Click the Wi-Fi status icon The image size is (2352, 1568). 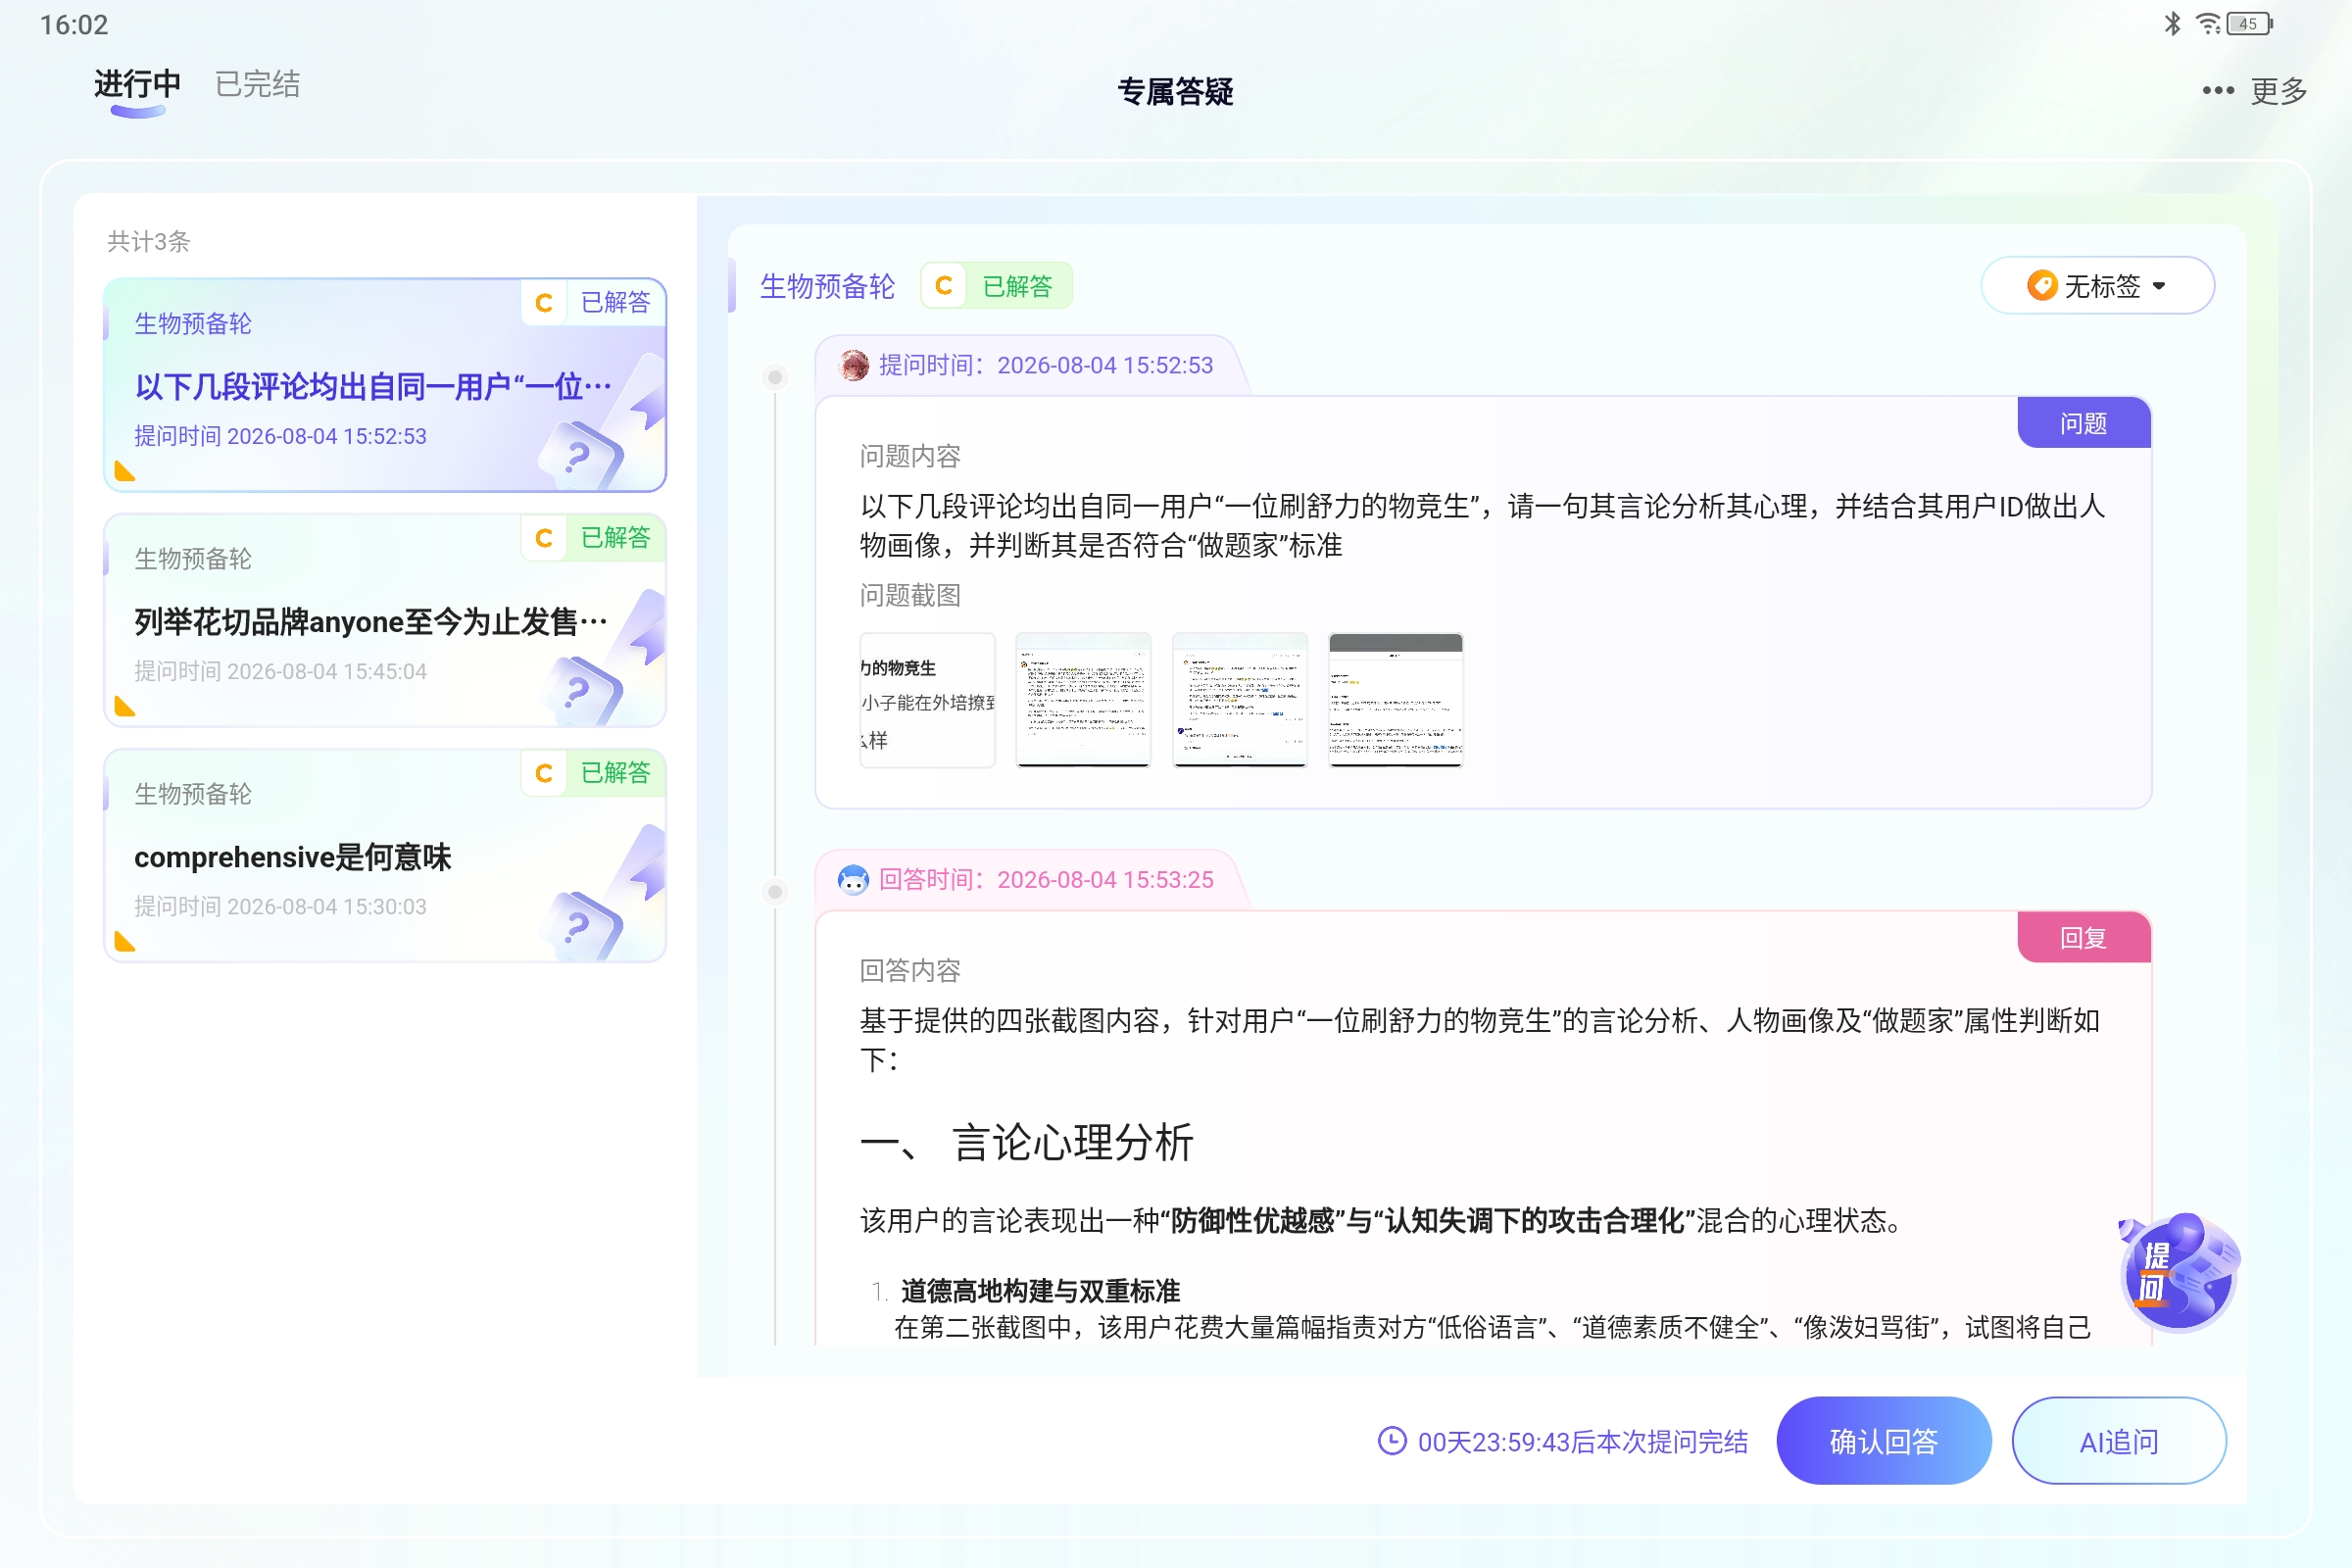click(x=2207, y=23)
